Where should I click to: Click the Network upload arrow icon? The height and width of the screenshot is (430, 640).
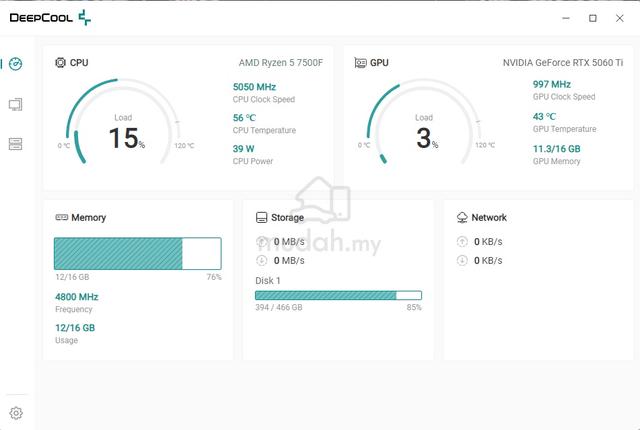click(x=462, y=242)
